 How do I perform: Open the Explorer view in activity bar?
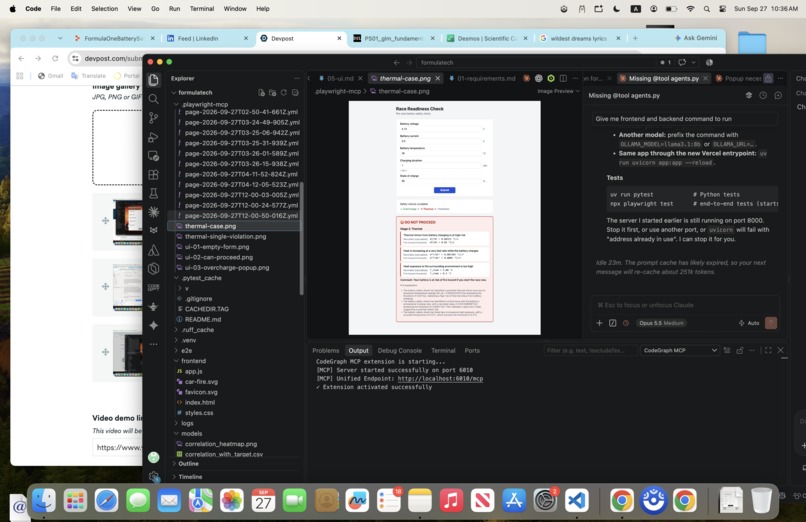tap(153, 80)
